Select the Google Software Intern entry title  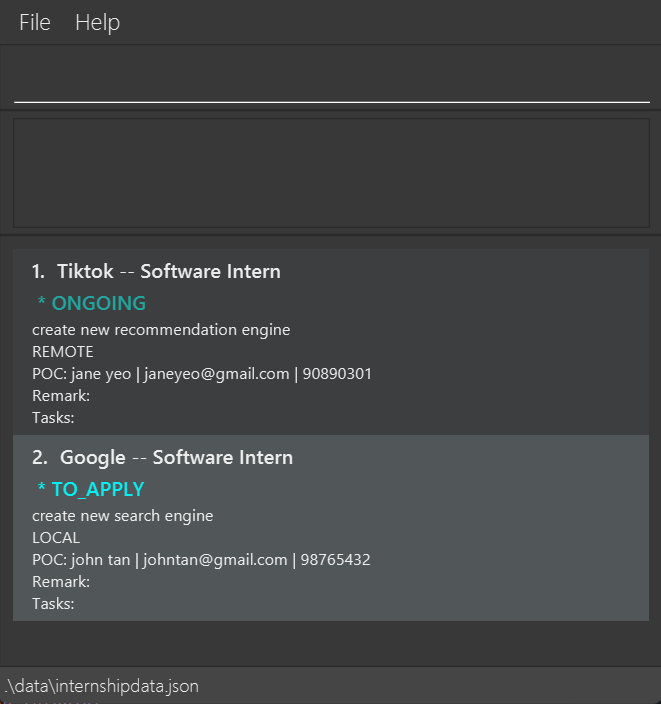click(x=162, y=457)
